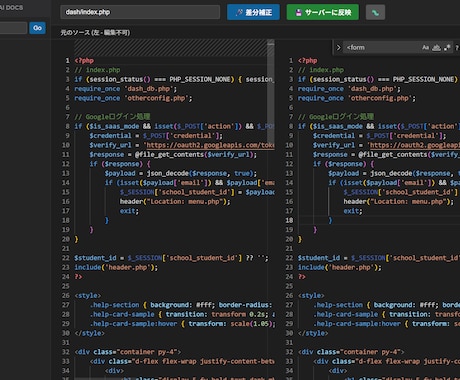
Task: Click the green squiggle icon button
Action: coord(375,13)
